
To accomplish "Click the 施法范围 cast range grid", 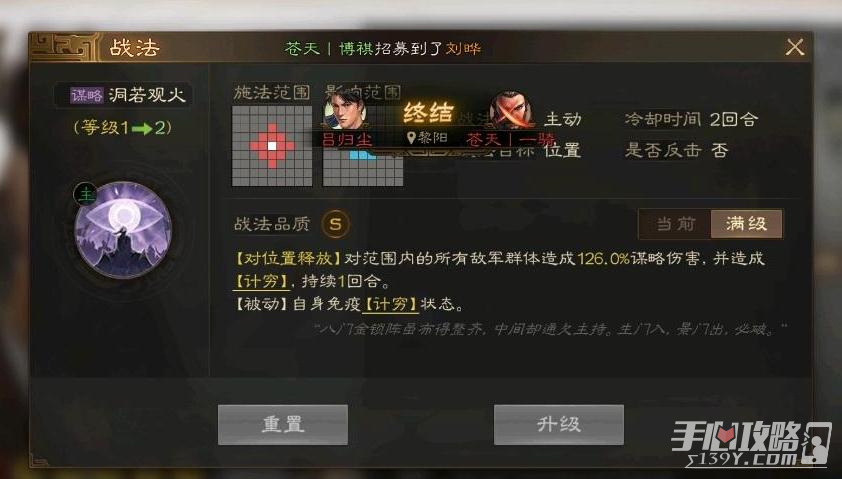I will pyautogui.click(x=272, y=146).
